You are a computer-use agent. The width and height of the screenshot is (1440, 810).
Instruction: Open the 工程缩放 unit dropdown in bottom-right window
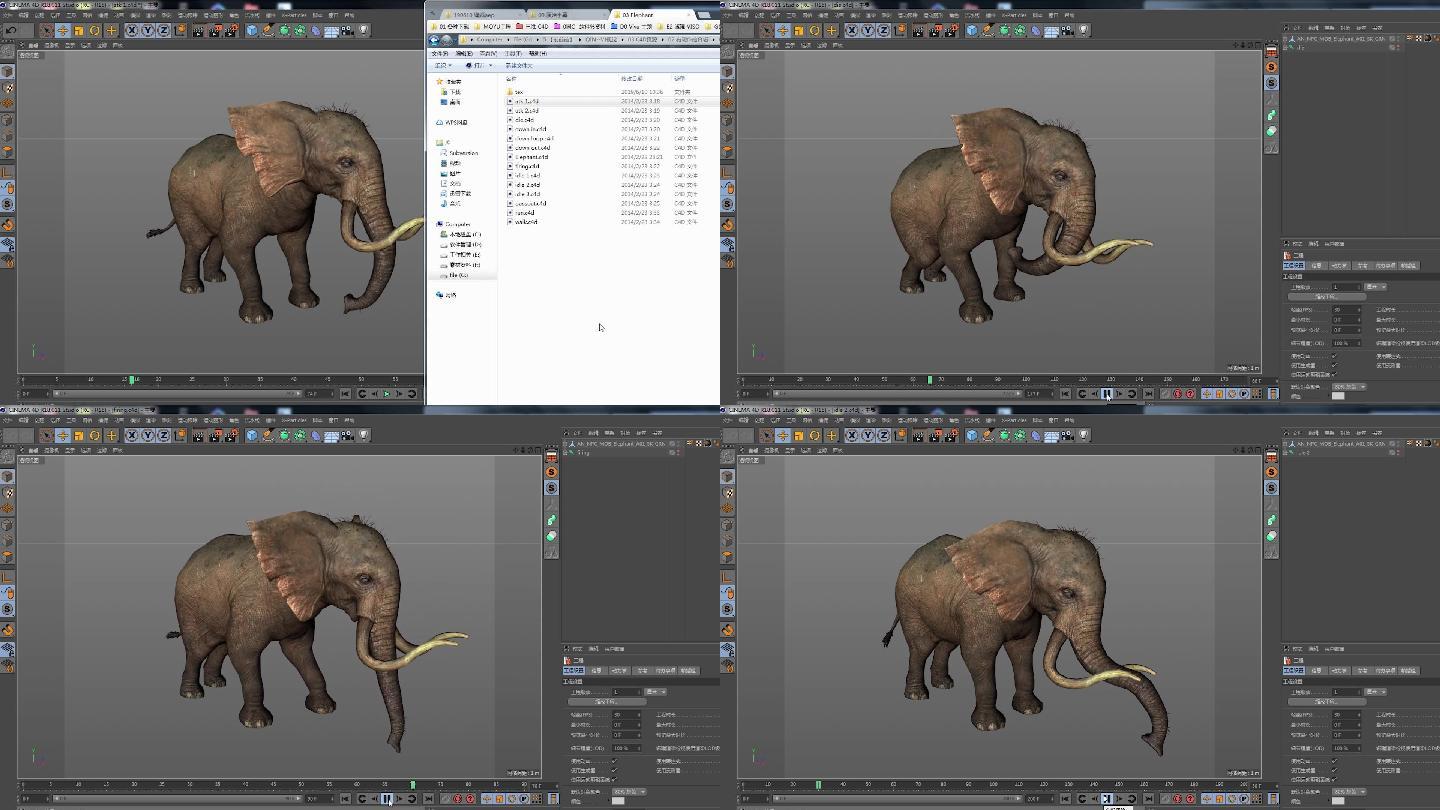pyautogui.click(x=1375, y=692)
